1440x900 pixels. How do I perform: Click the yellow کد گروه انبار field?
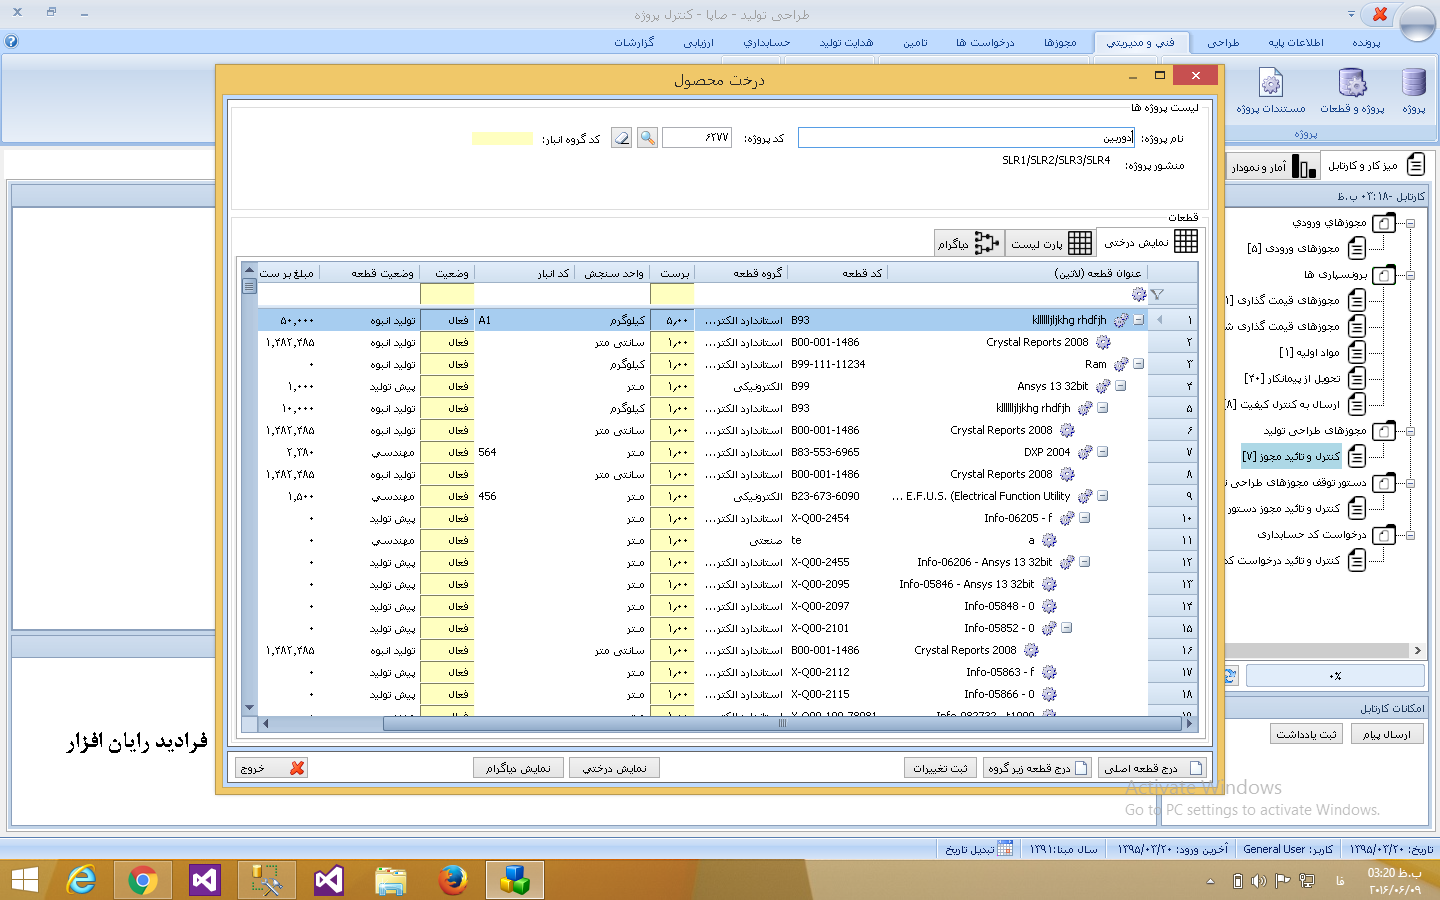pos(502,139)
